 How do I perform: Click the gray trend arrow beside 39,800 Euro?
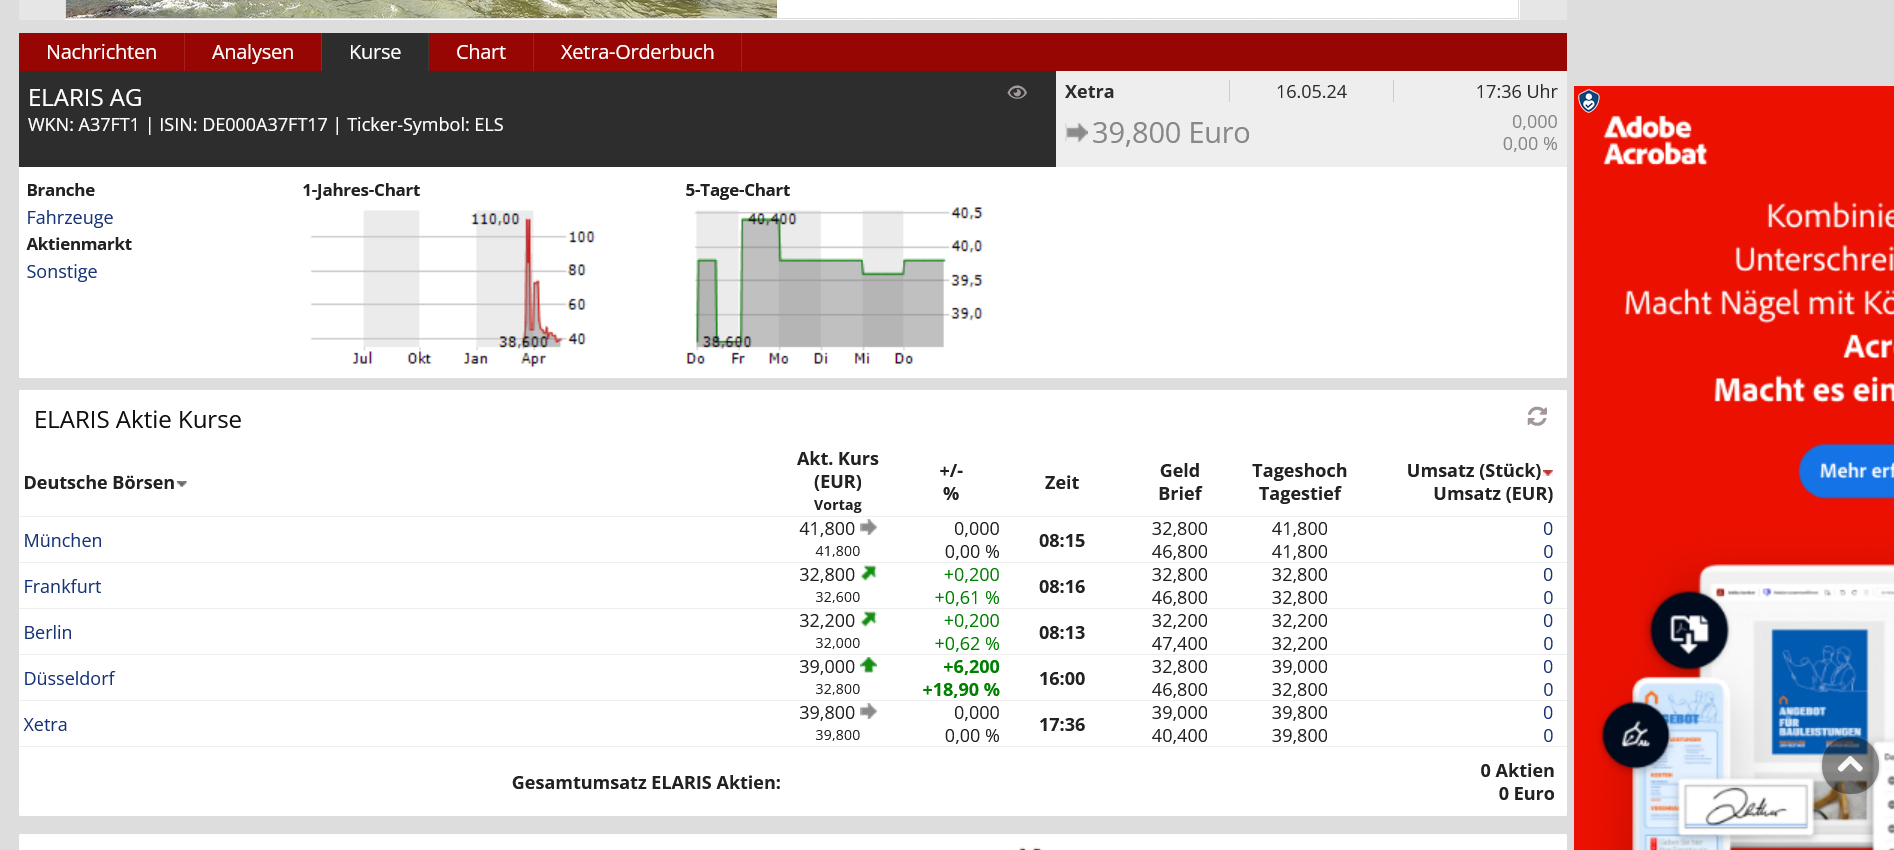tap(1076, 133)
